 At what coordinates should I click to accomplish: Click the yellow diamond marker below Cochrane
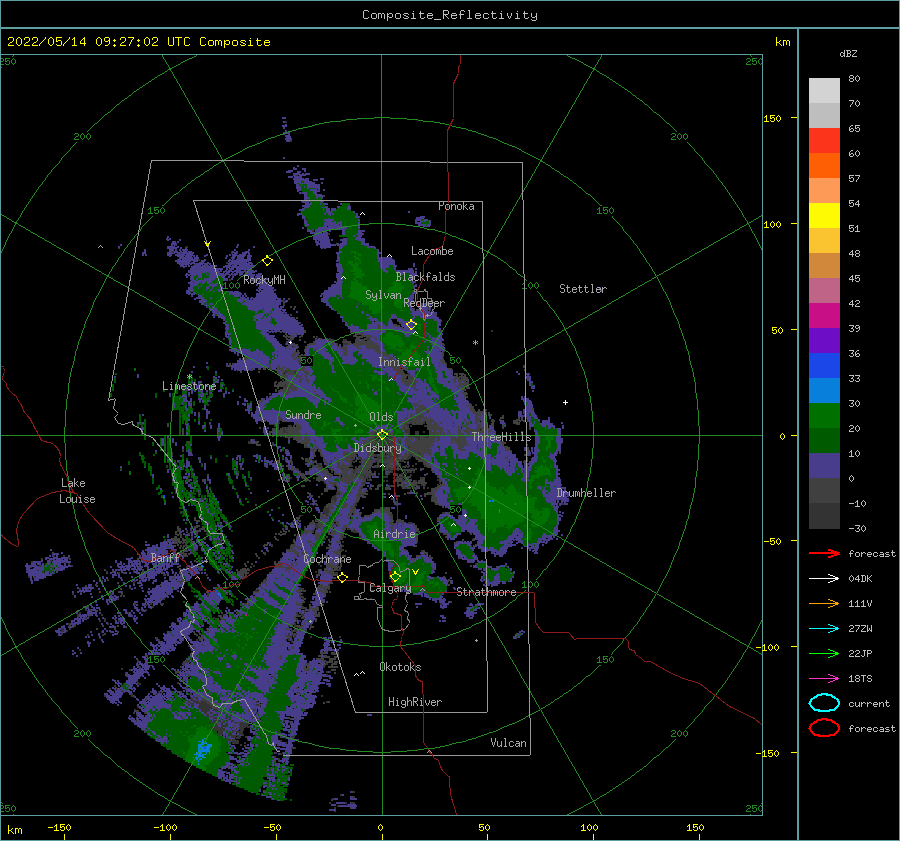(x=343, y=577)
